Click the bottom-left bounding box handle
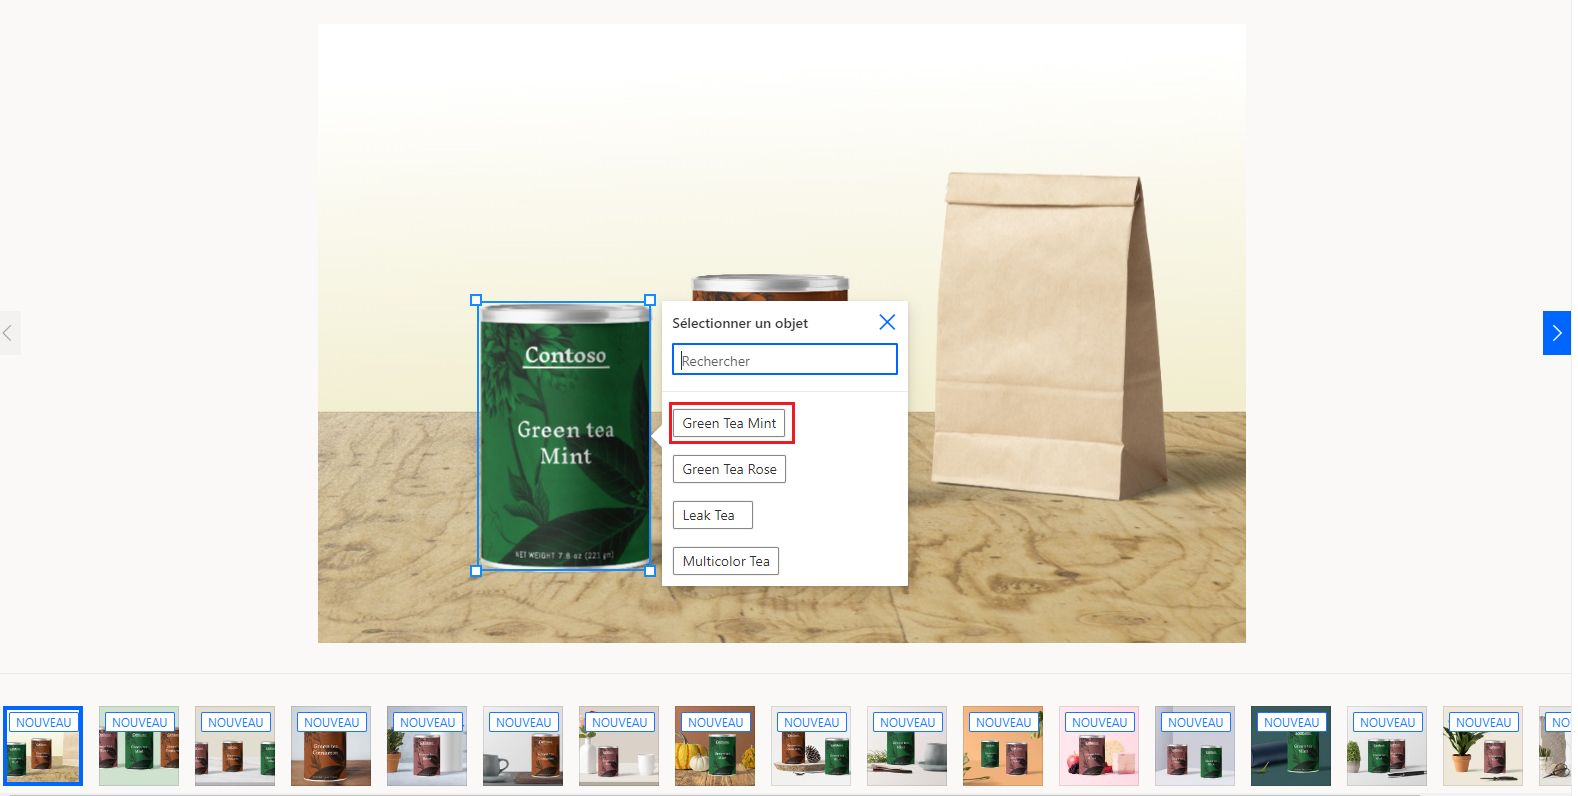 tap(476, 571)
